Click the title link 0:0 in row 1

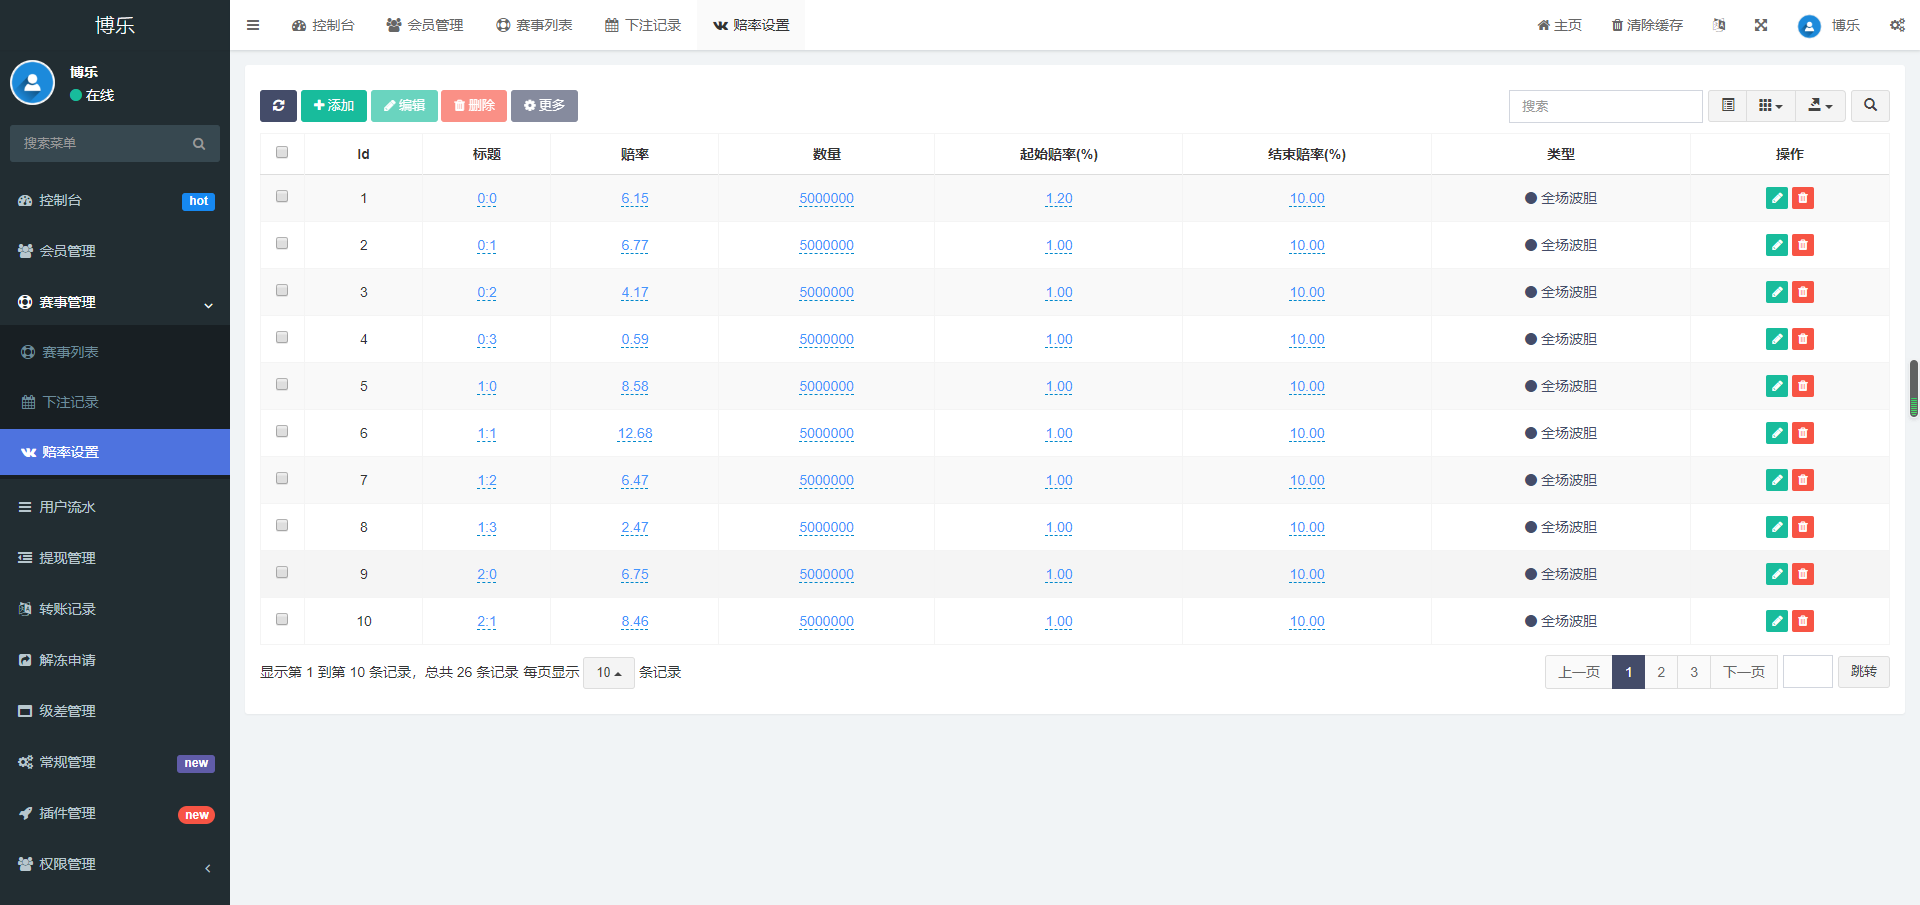[x=487, y=198]
